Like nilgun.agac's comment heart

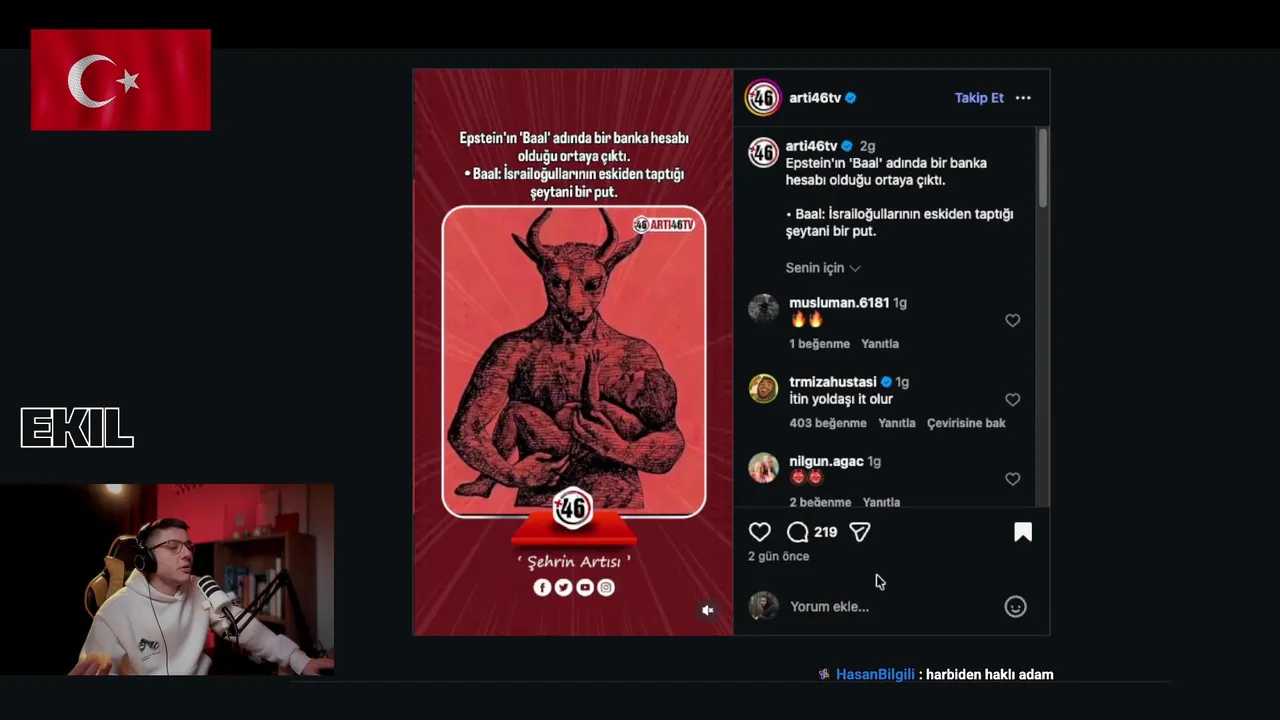click(x=1012, y=479)
